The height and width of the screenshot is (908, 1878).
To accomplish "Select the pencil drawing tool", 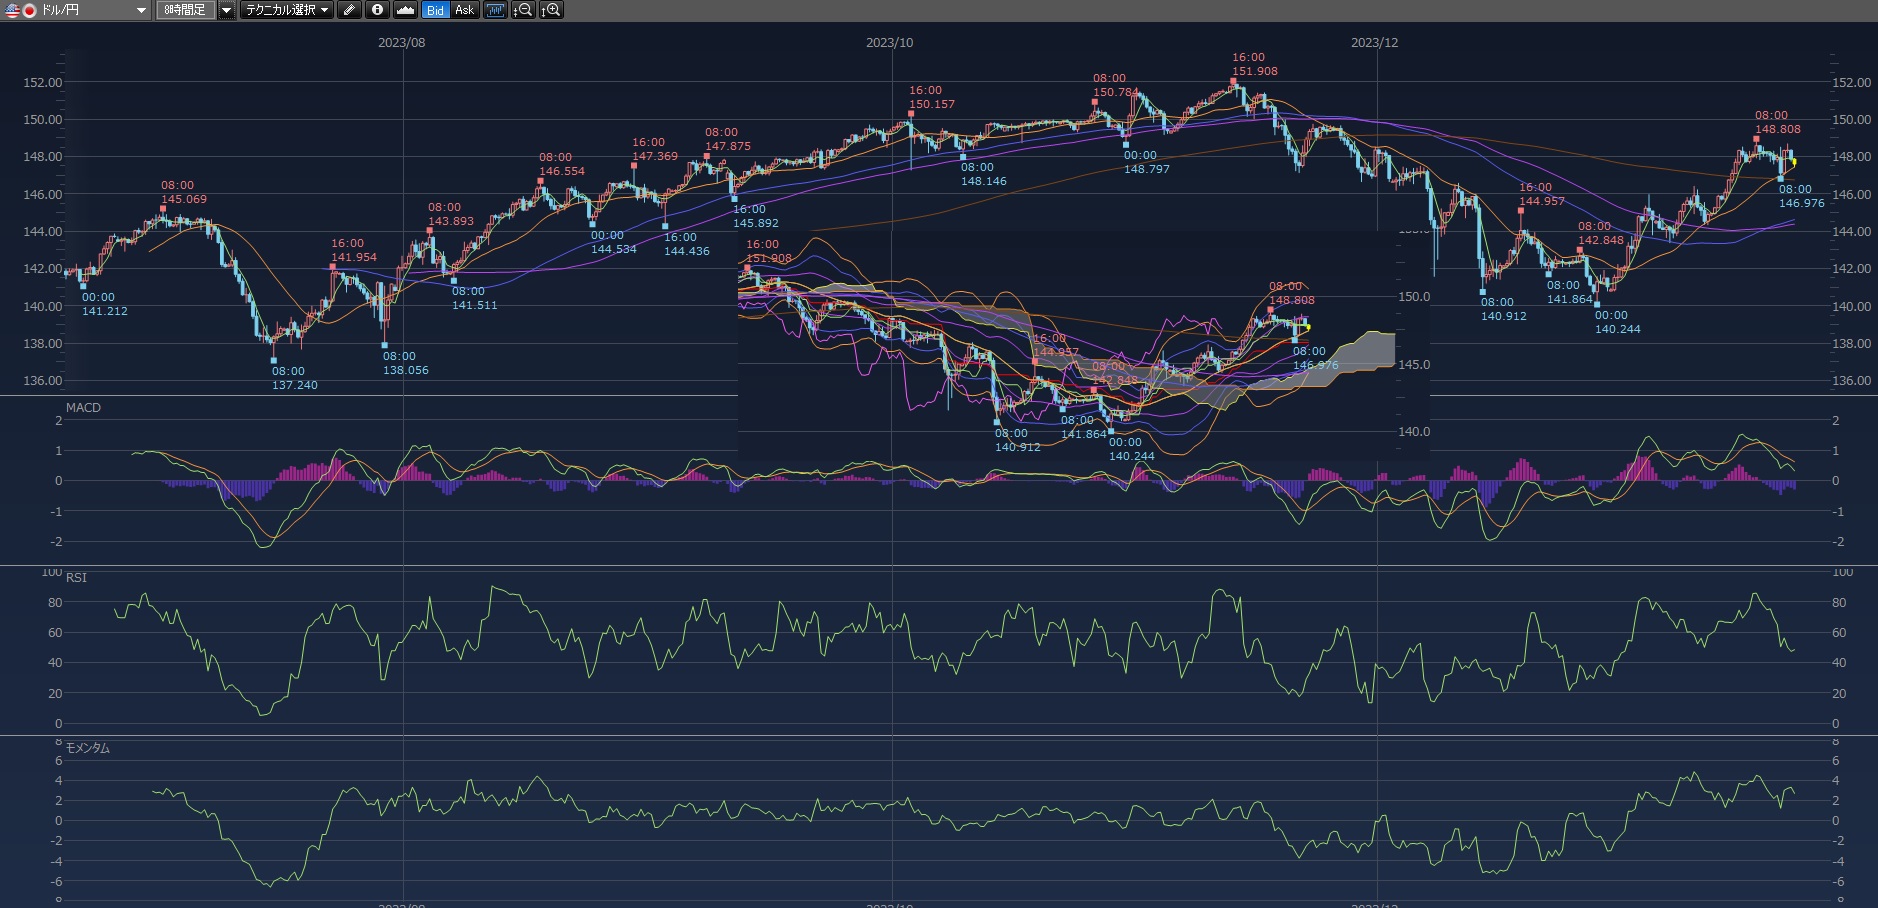I will pyautogui.click(x=349, y=10).
